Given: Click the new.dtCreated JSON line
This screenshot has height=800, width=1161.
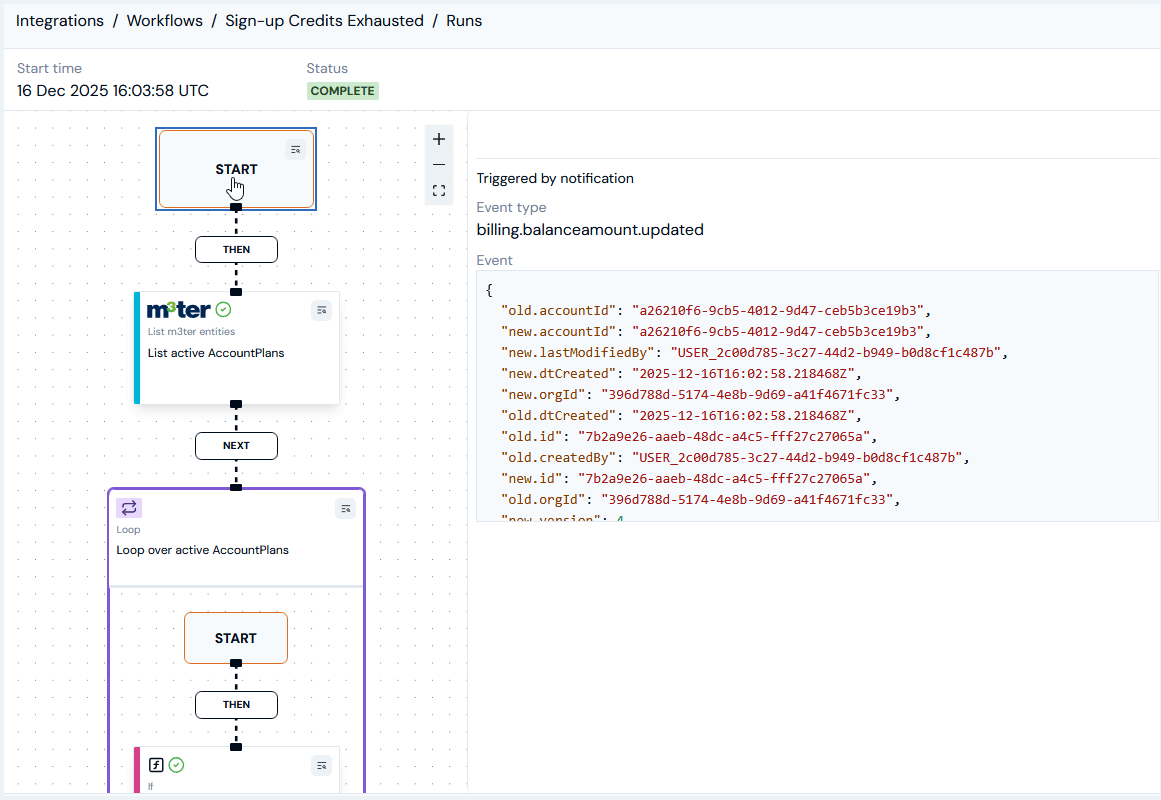Looking at the screenshot, I should point(681,374).
